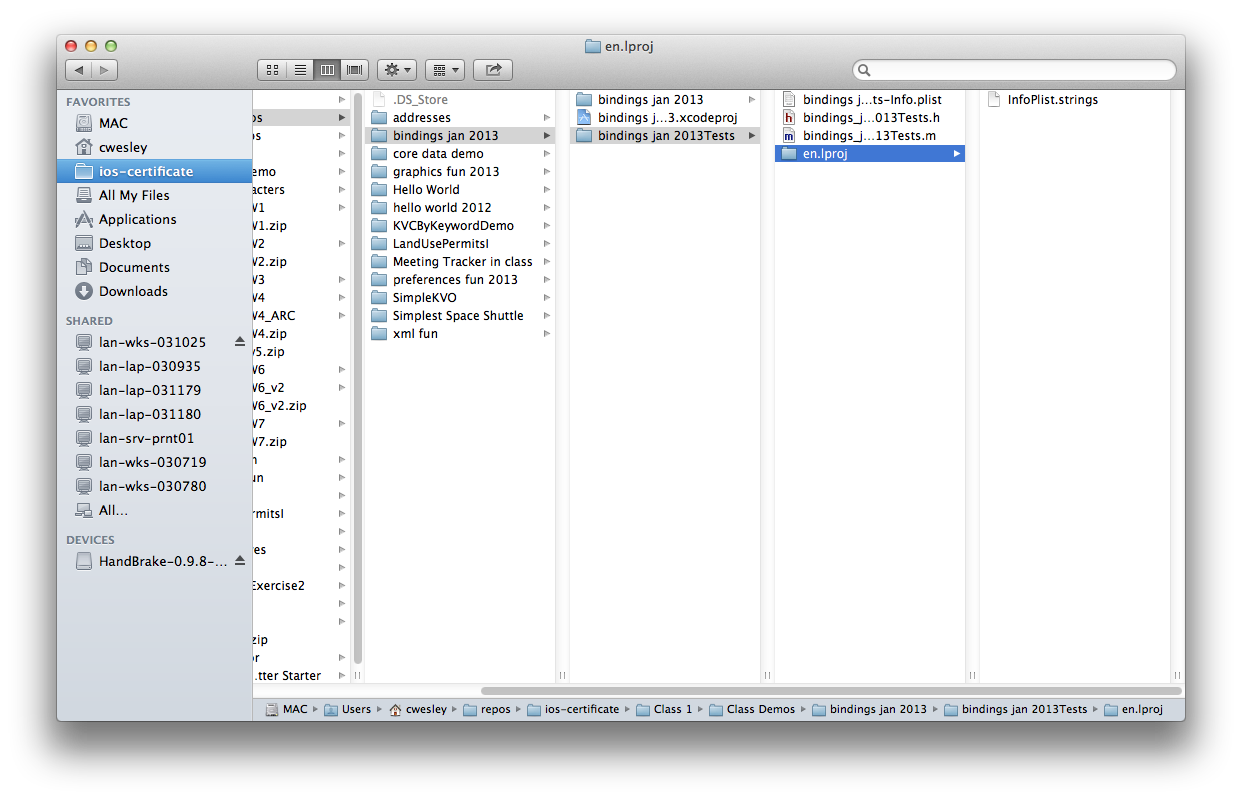Select MAC in Favorites sidebar
1242x800 pixels.
coord(154,123)
